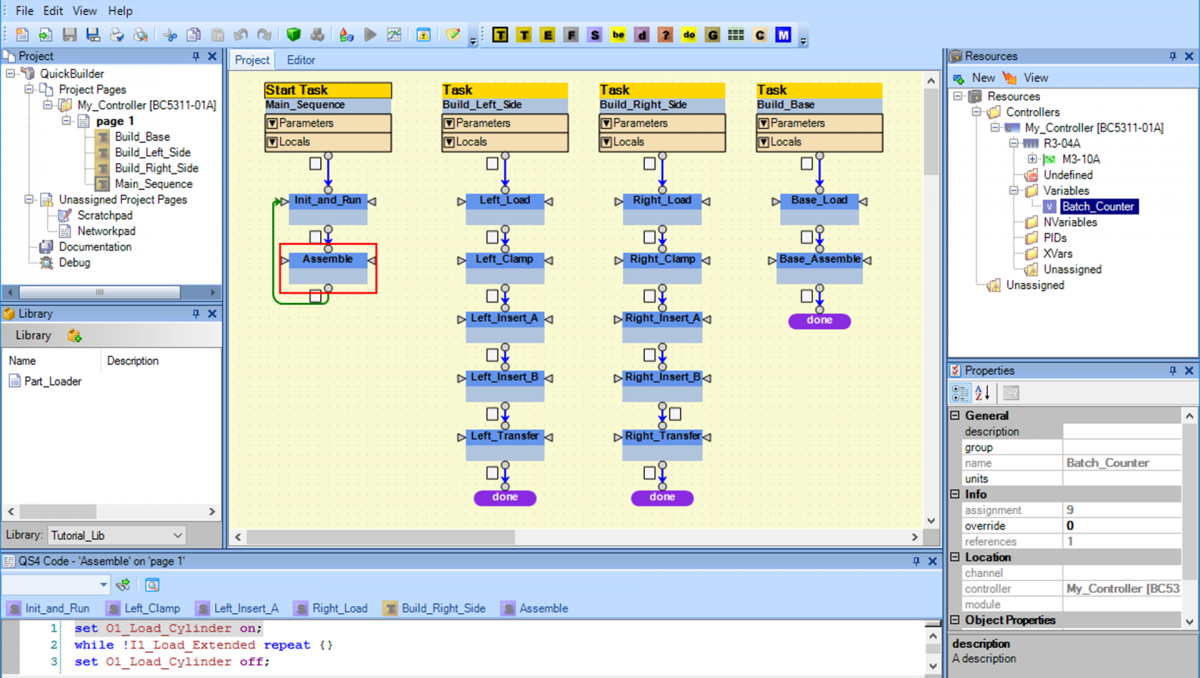Select the 'd' done block tool

tap(642, 35)
